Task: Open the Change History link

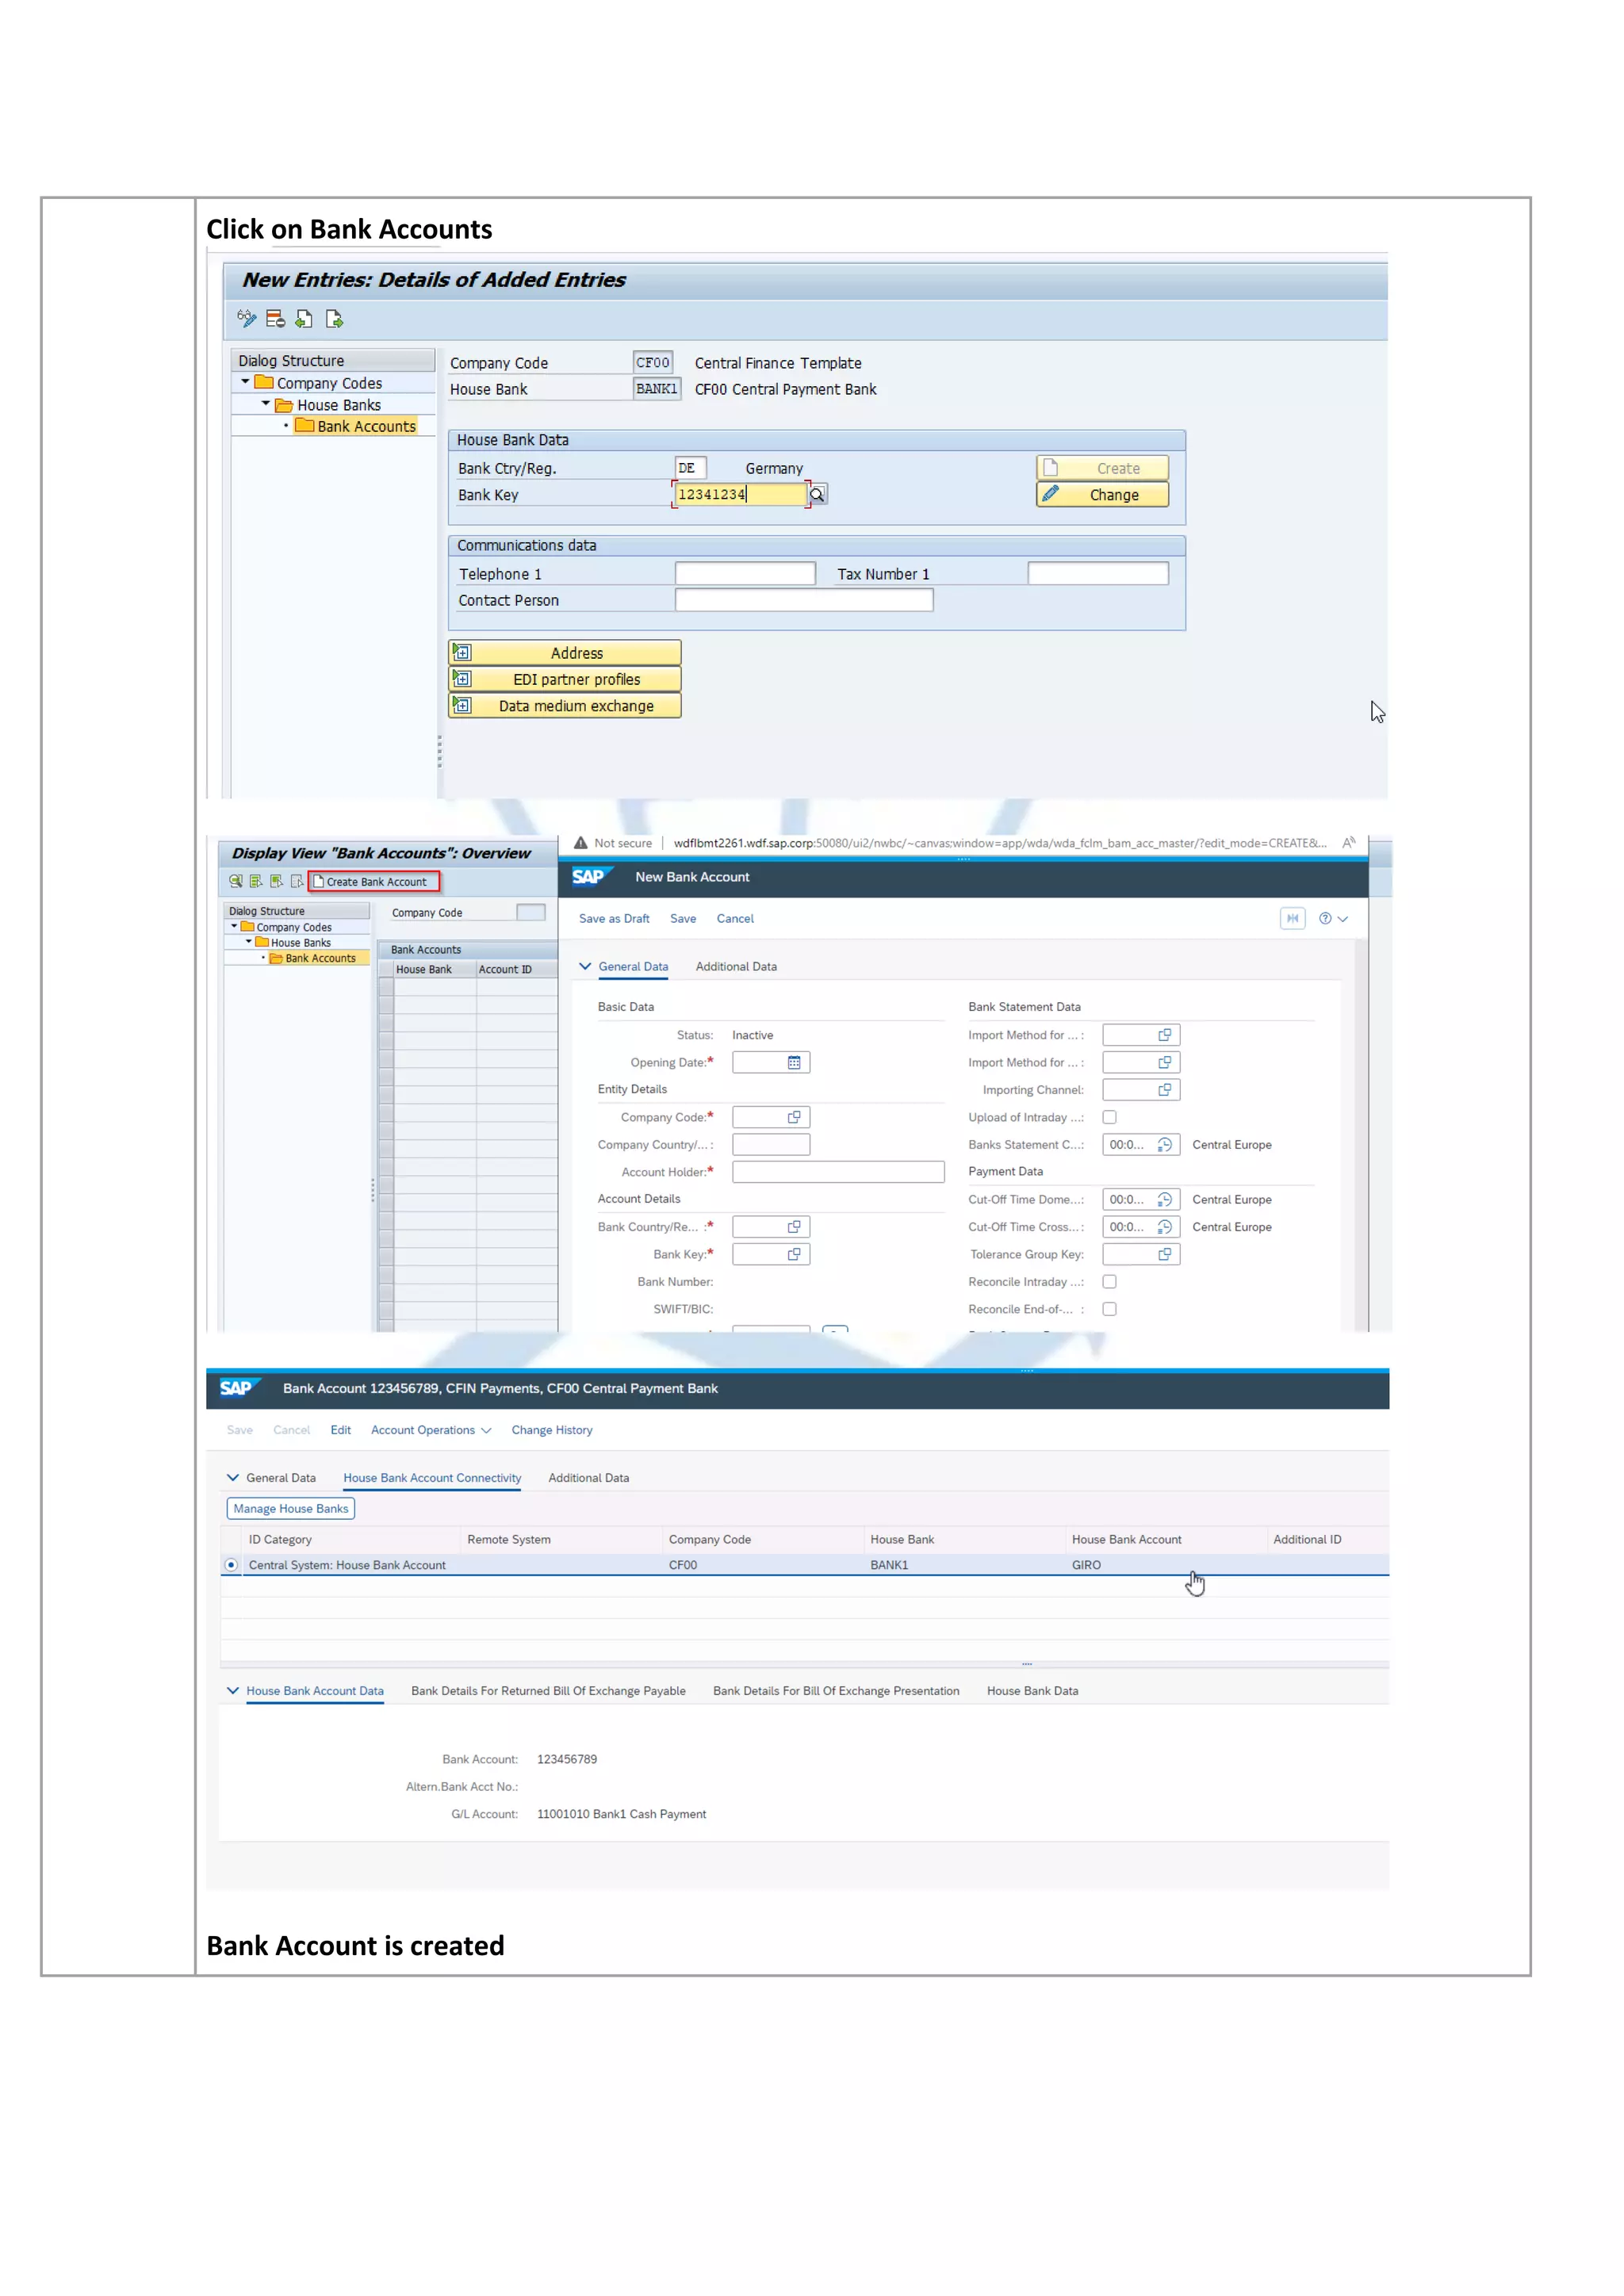Action: [552, 1430]
